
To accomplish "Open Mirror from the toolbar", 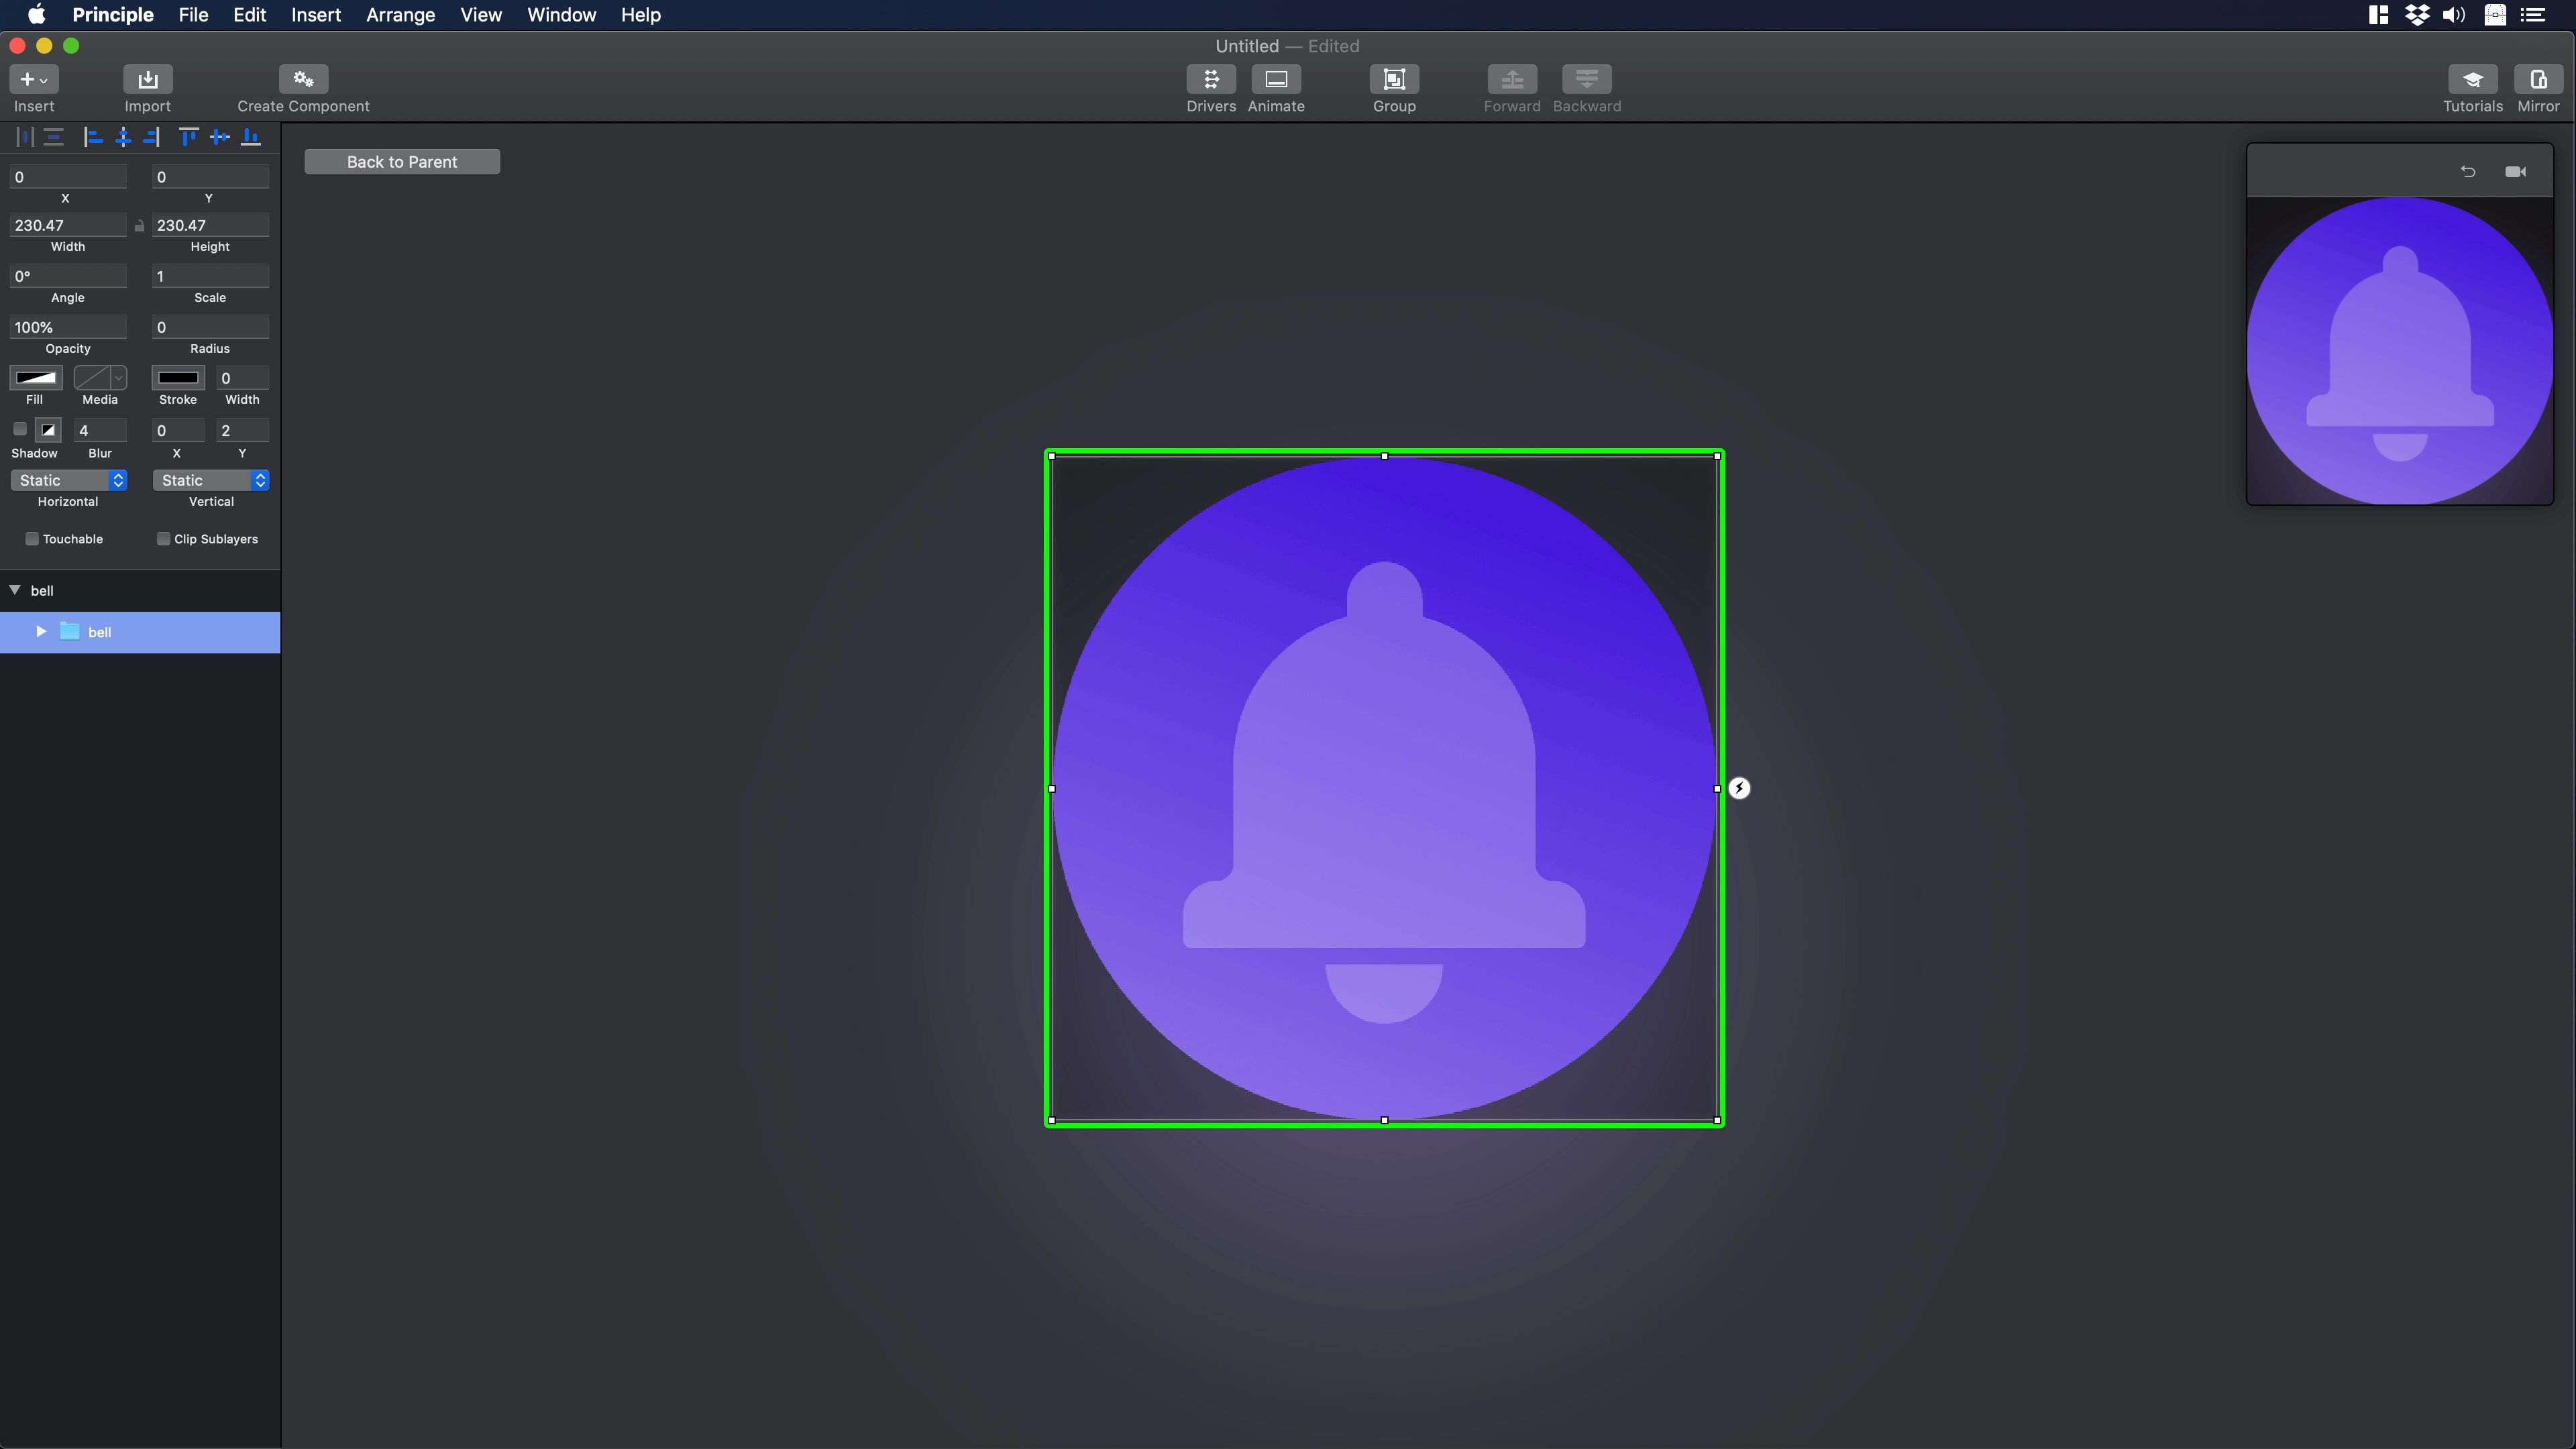I will [x=2537, y=79].
